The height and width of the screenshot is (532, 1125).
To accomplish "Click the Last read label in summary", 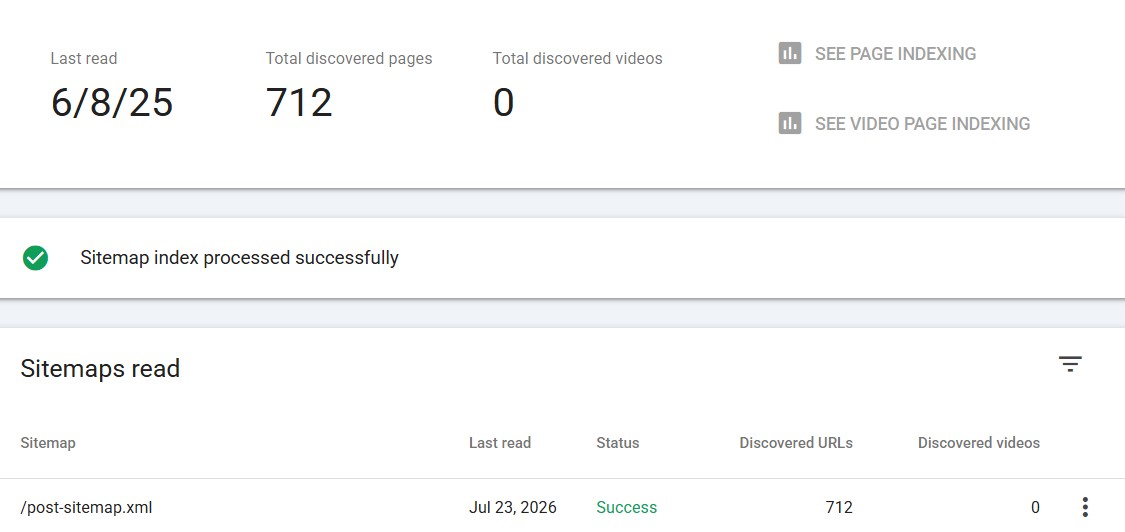I will (x=84, y=59).
